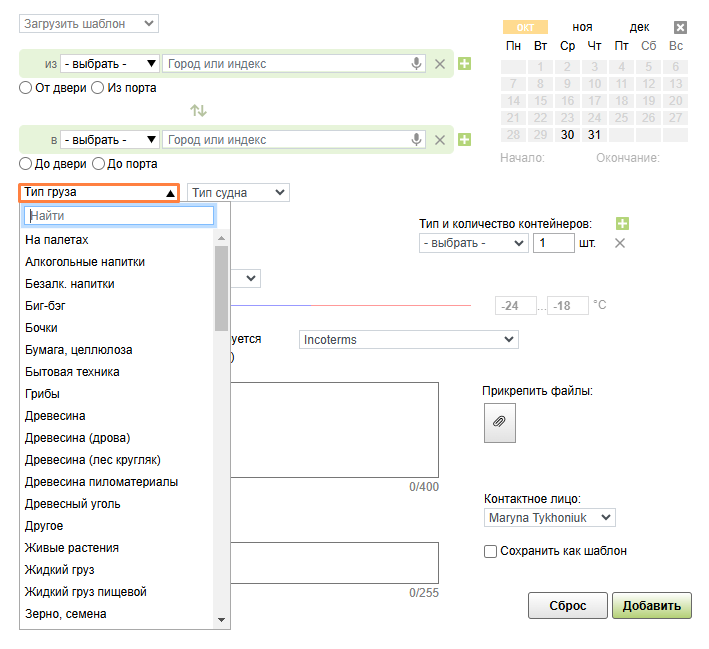Viewport: 709px width, 649px height.
Task: Select 'Древесный уголь' in the cargo list
Action: 72,504
